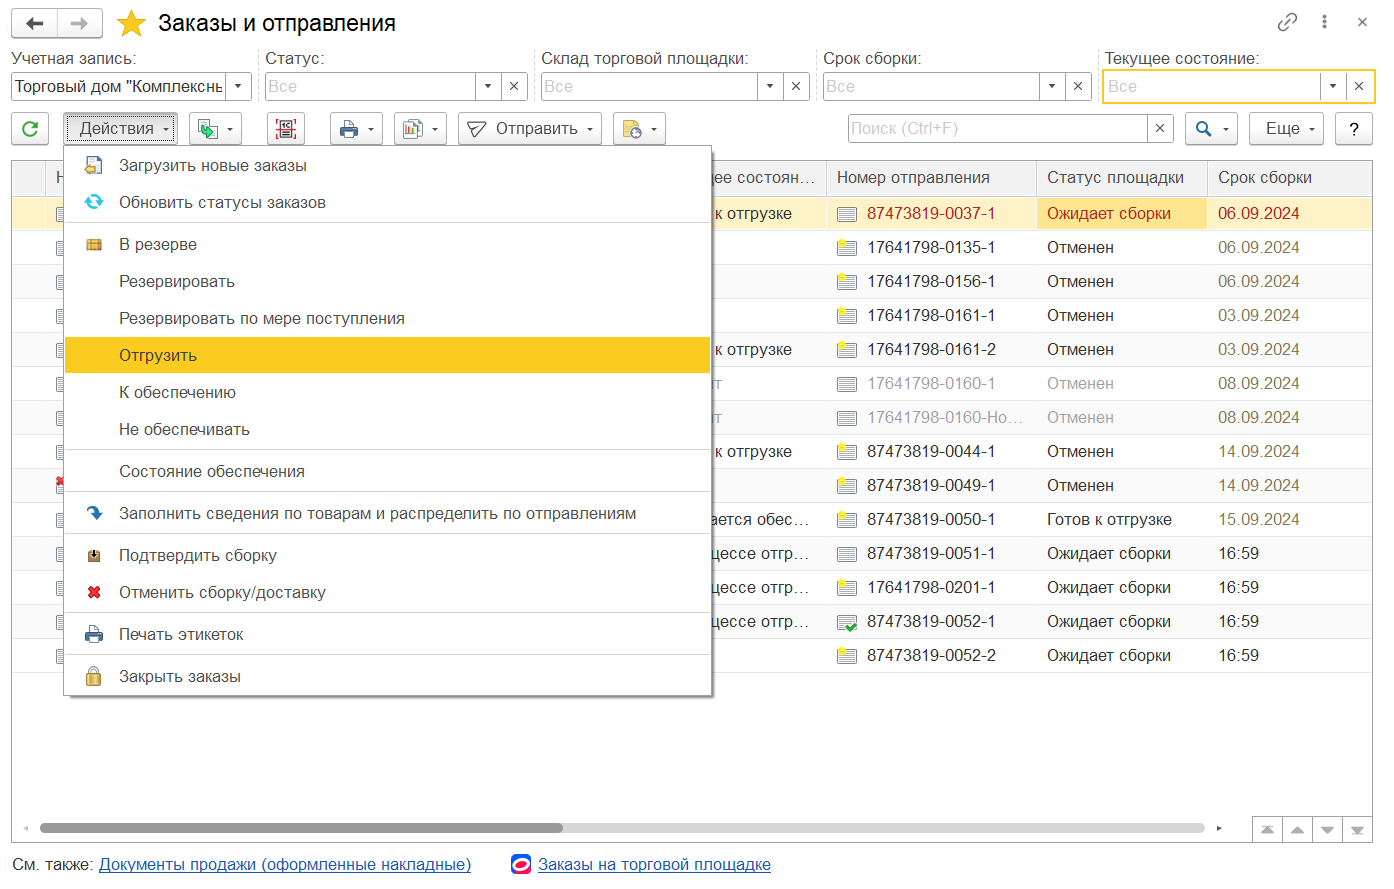Image resolution: width=1394 pixels, height=889 pixels.
Task: Click the back navigation arrow
Action: [x=35, y=23]
